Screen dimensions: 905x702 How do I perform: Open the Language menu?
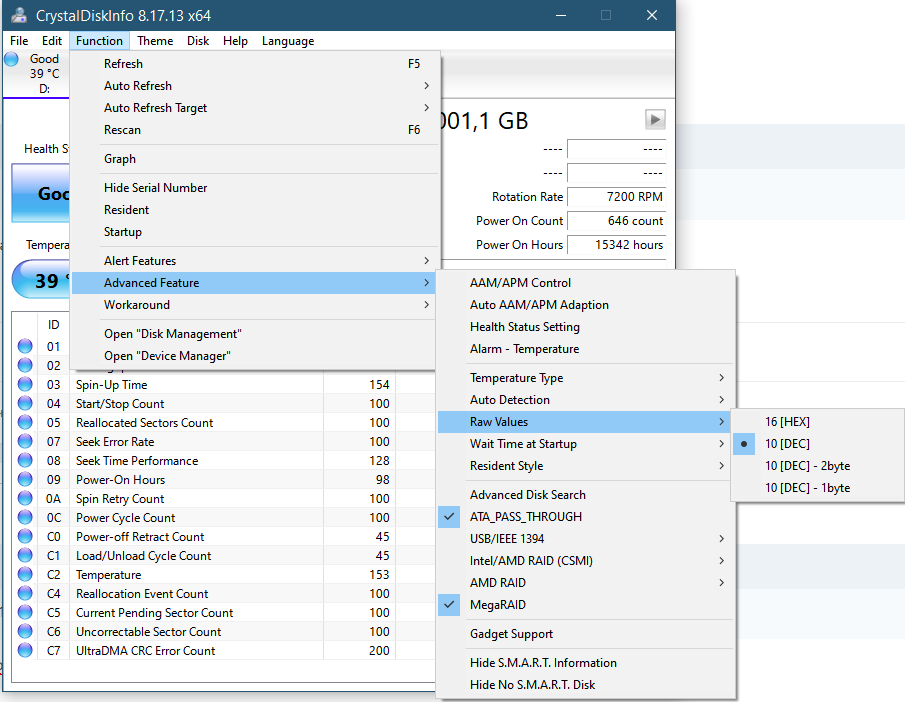(288, 41)
